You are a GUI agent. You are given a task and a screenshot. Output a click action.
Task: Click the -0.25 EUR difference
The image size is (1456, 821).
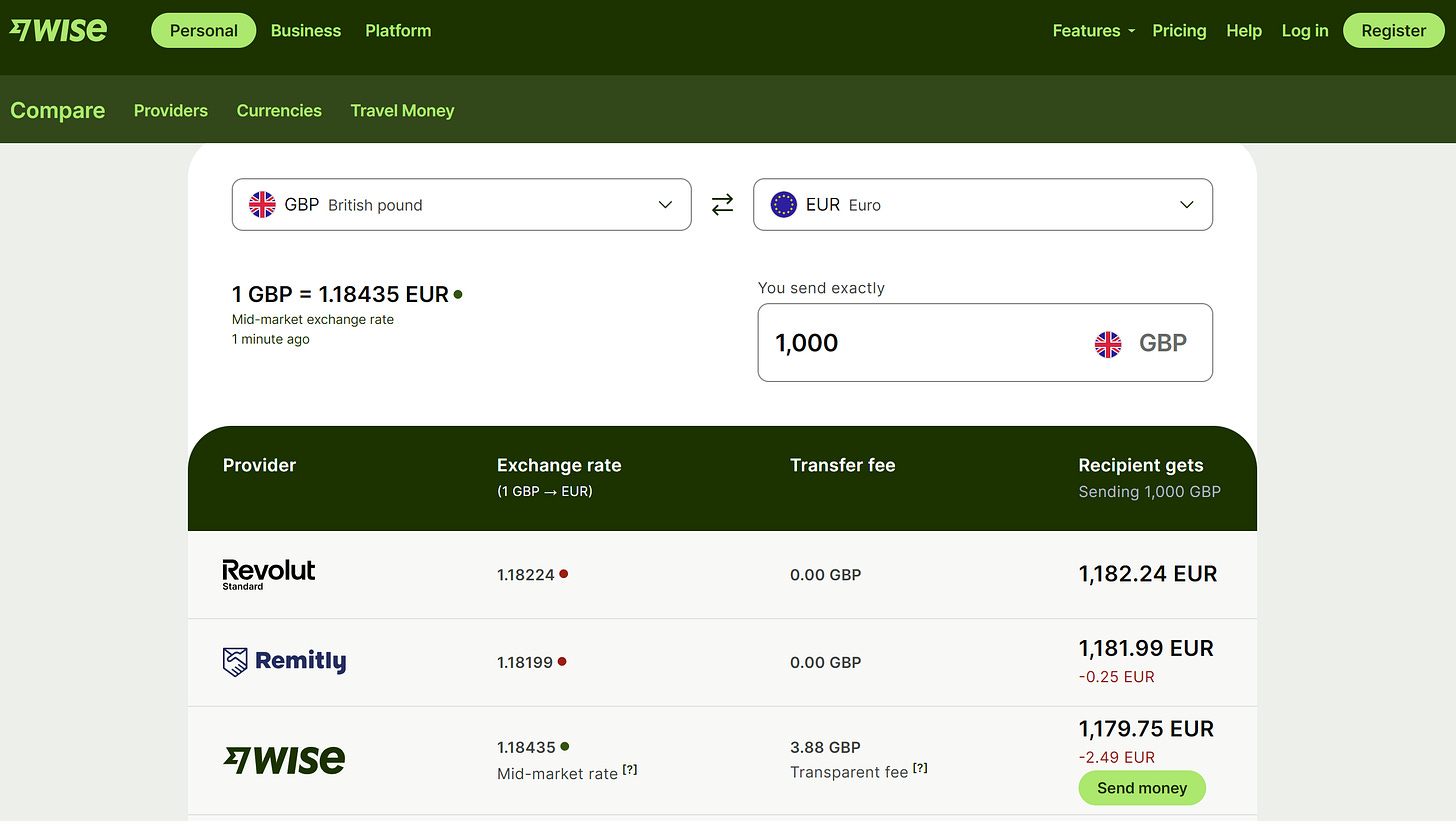pos(1116,677)
